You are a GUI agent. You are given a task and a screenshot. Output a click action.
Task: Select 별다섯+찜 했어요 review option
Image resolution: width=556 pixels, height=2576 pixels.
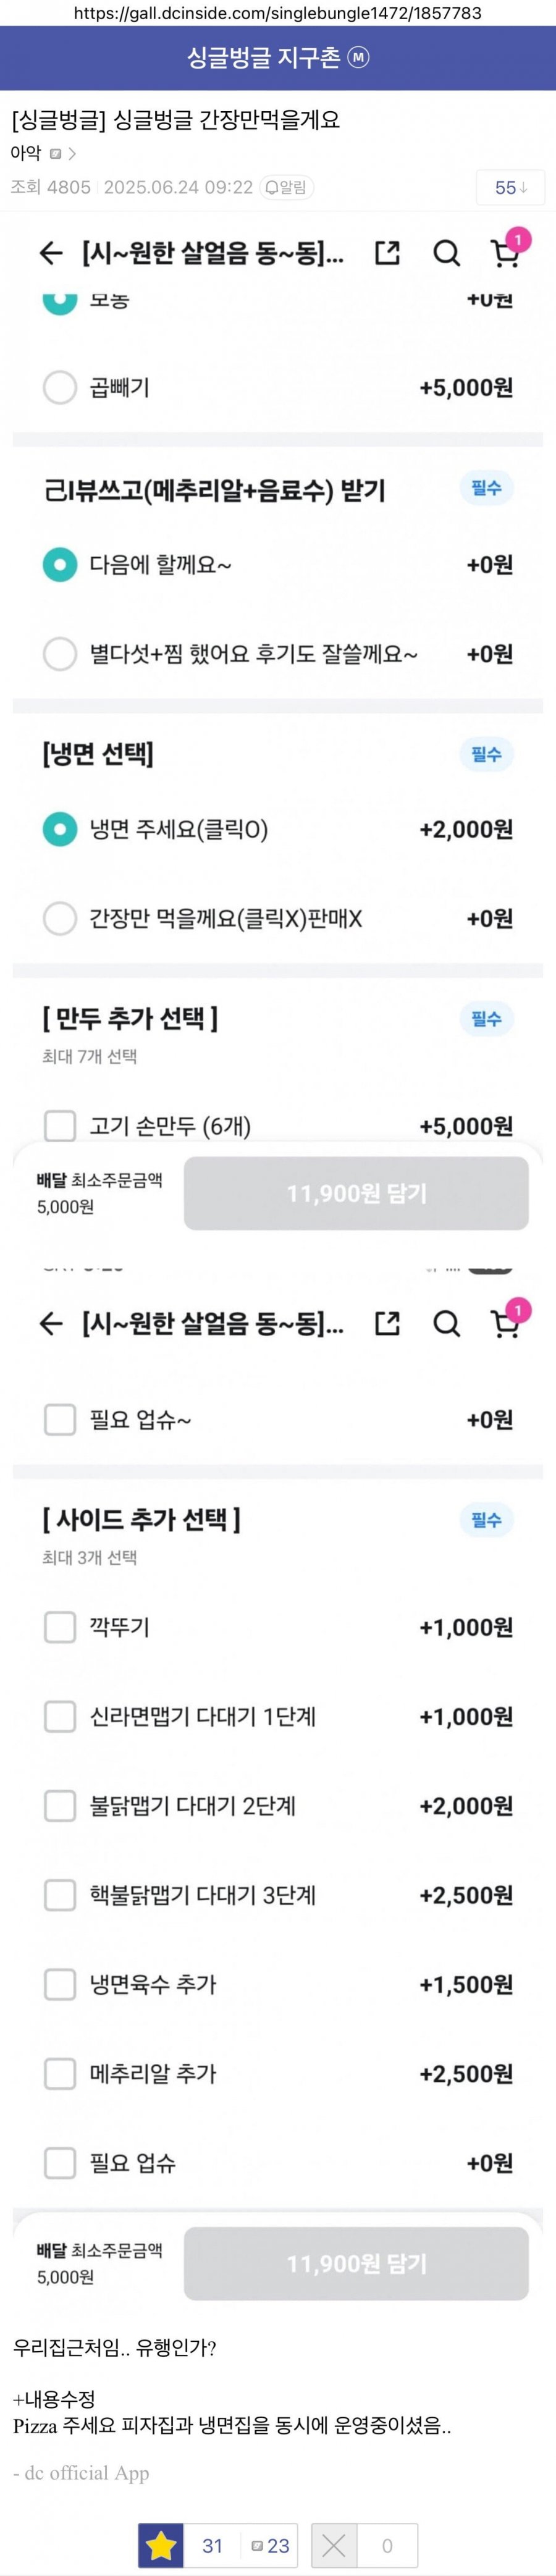(60, 654)
